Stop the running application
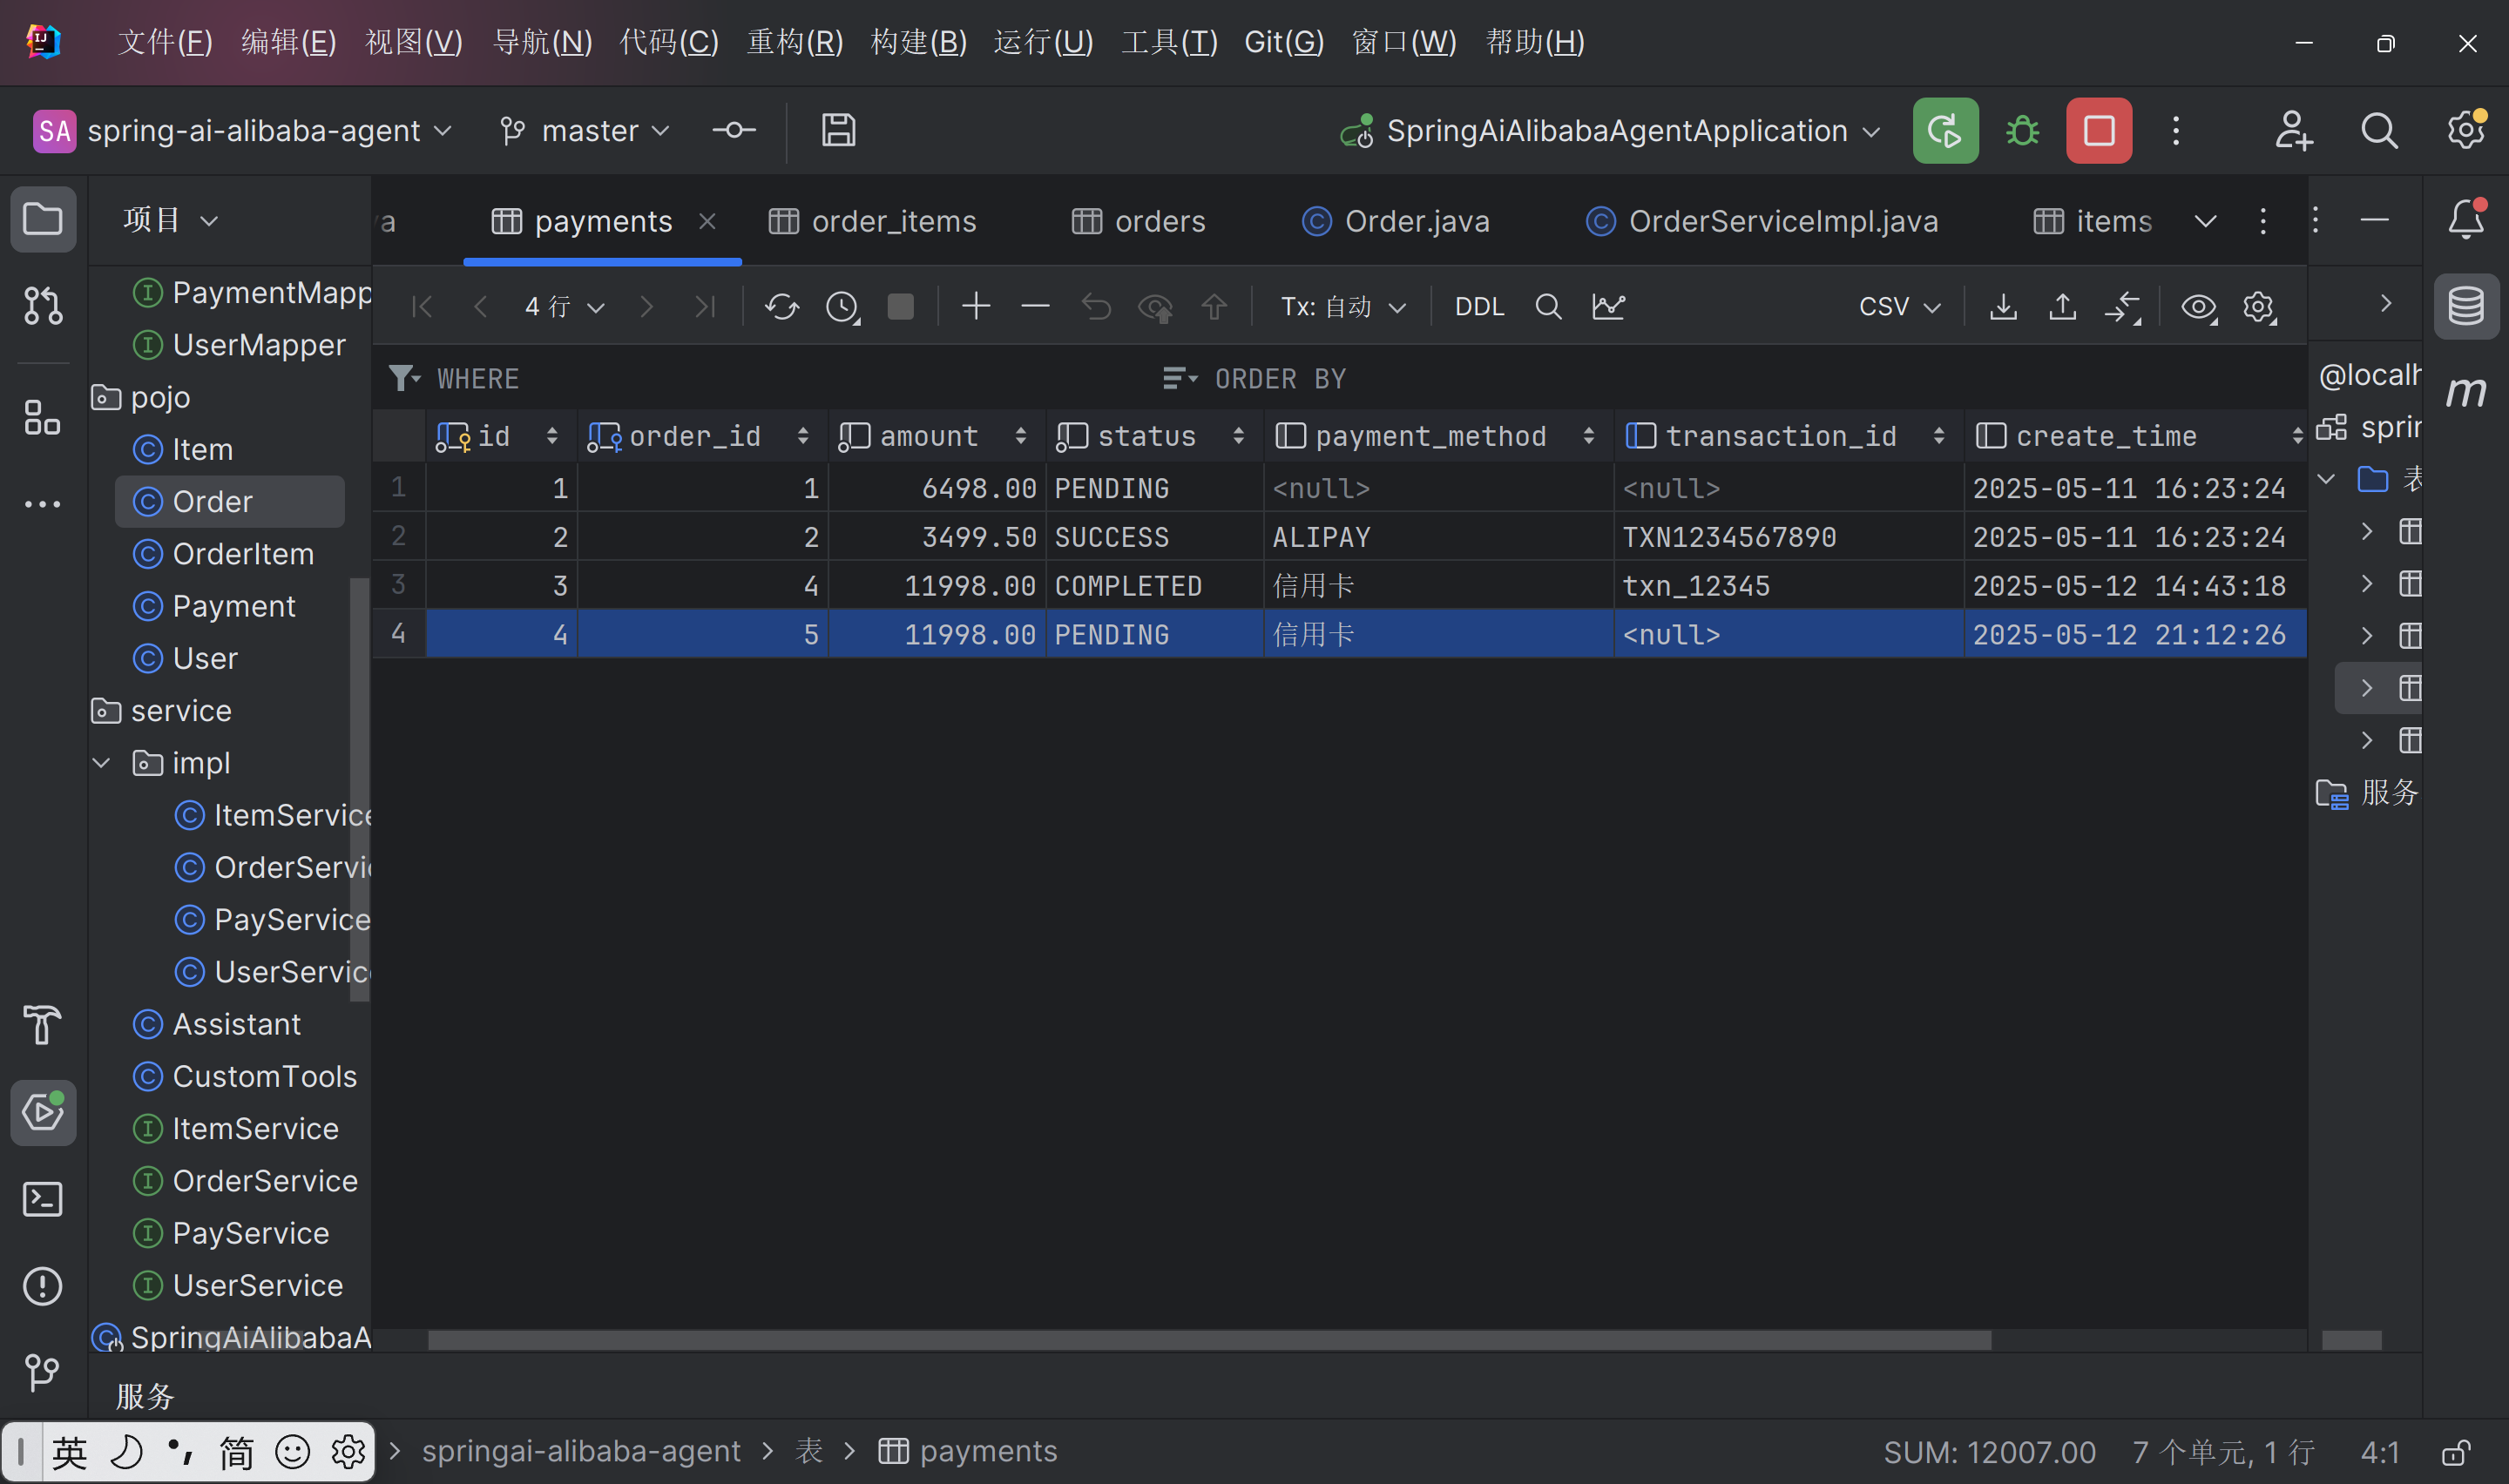2509x1484 pixels. 2098,131
